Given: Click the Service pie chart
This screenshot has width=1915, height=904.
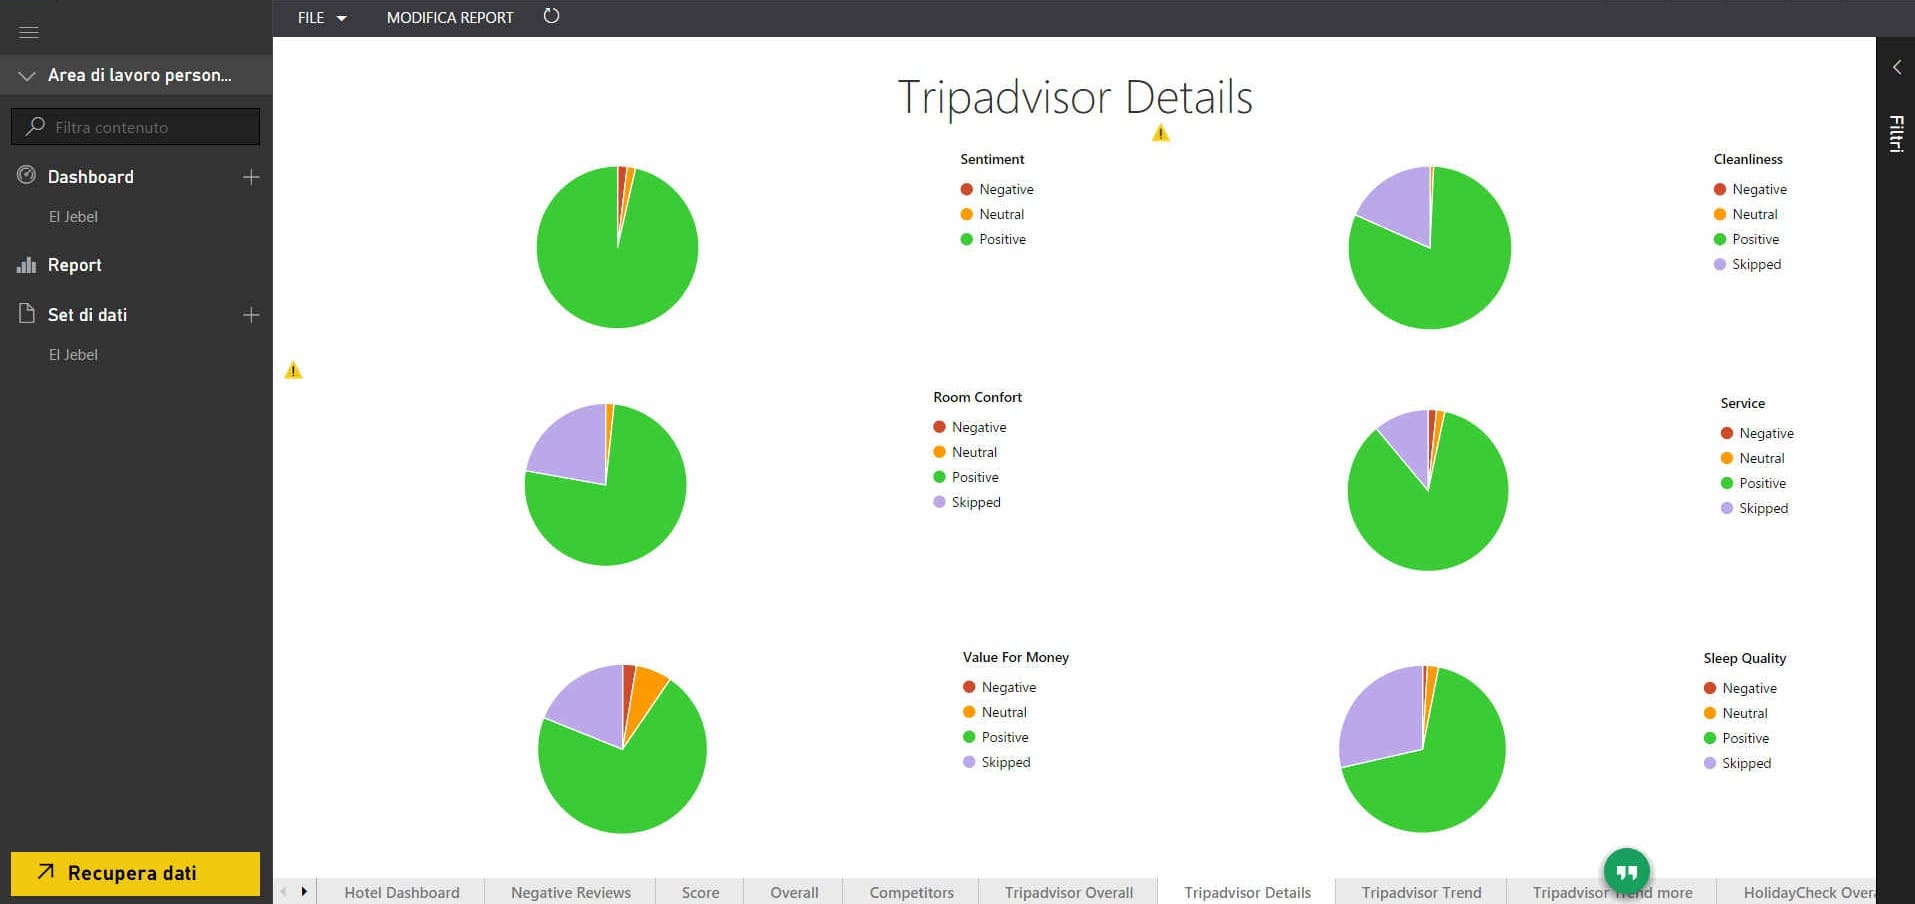Looking at the screenshot, I should (x=1428, y=490).
